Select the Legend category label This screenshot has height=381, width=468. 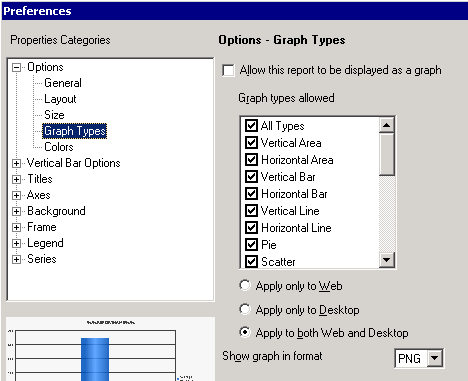point(45,243)
